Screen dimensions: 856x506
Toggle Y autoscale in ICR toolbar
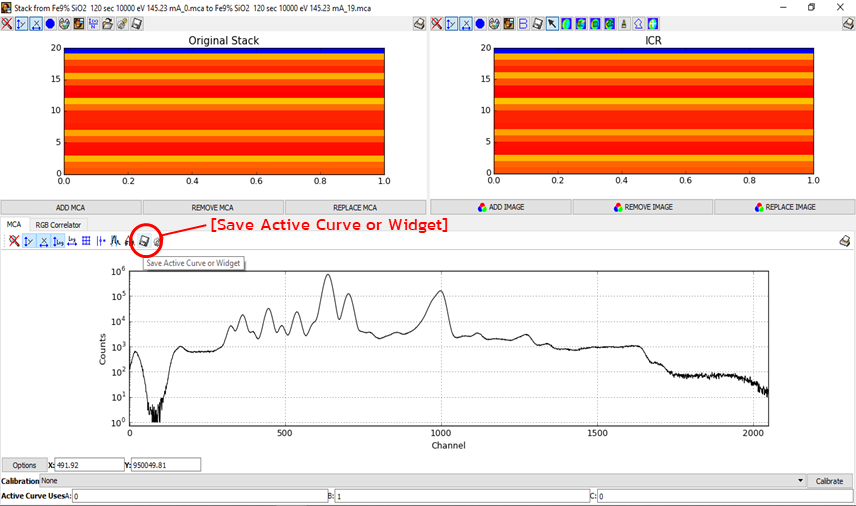click(451, 24)
